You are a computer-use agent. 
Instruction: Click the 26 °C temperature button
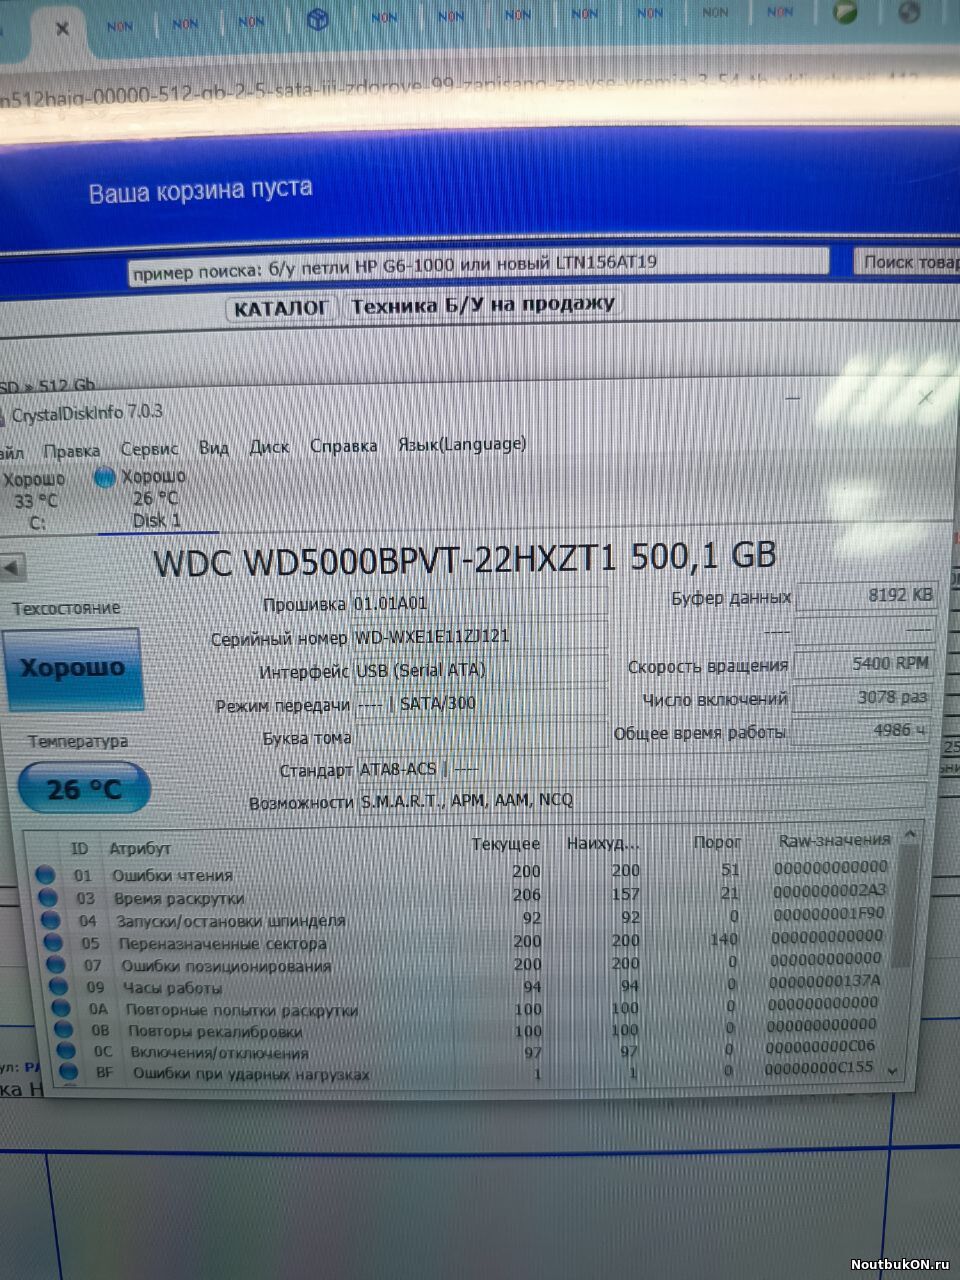(84, 789)
